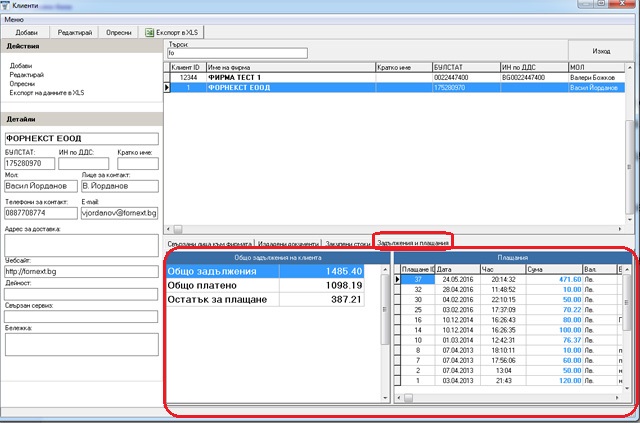The height and width of the screenshot is (423, 640).
Task: Click the Добави toolbar button
Action: [26, 32]
